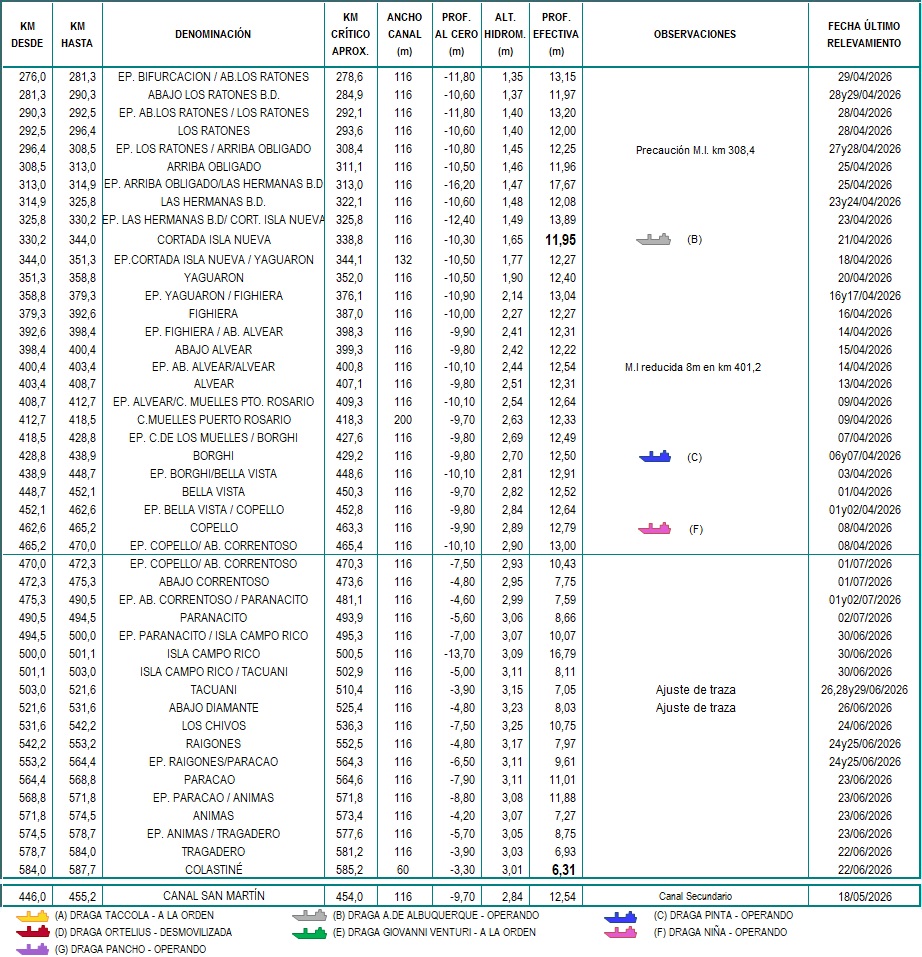
Task: Click the OBSERVACIONES column header
Action: point(695,34)
